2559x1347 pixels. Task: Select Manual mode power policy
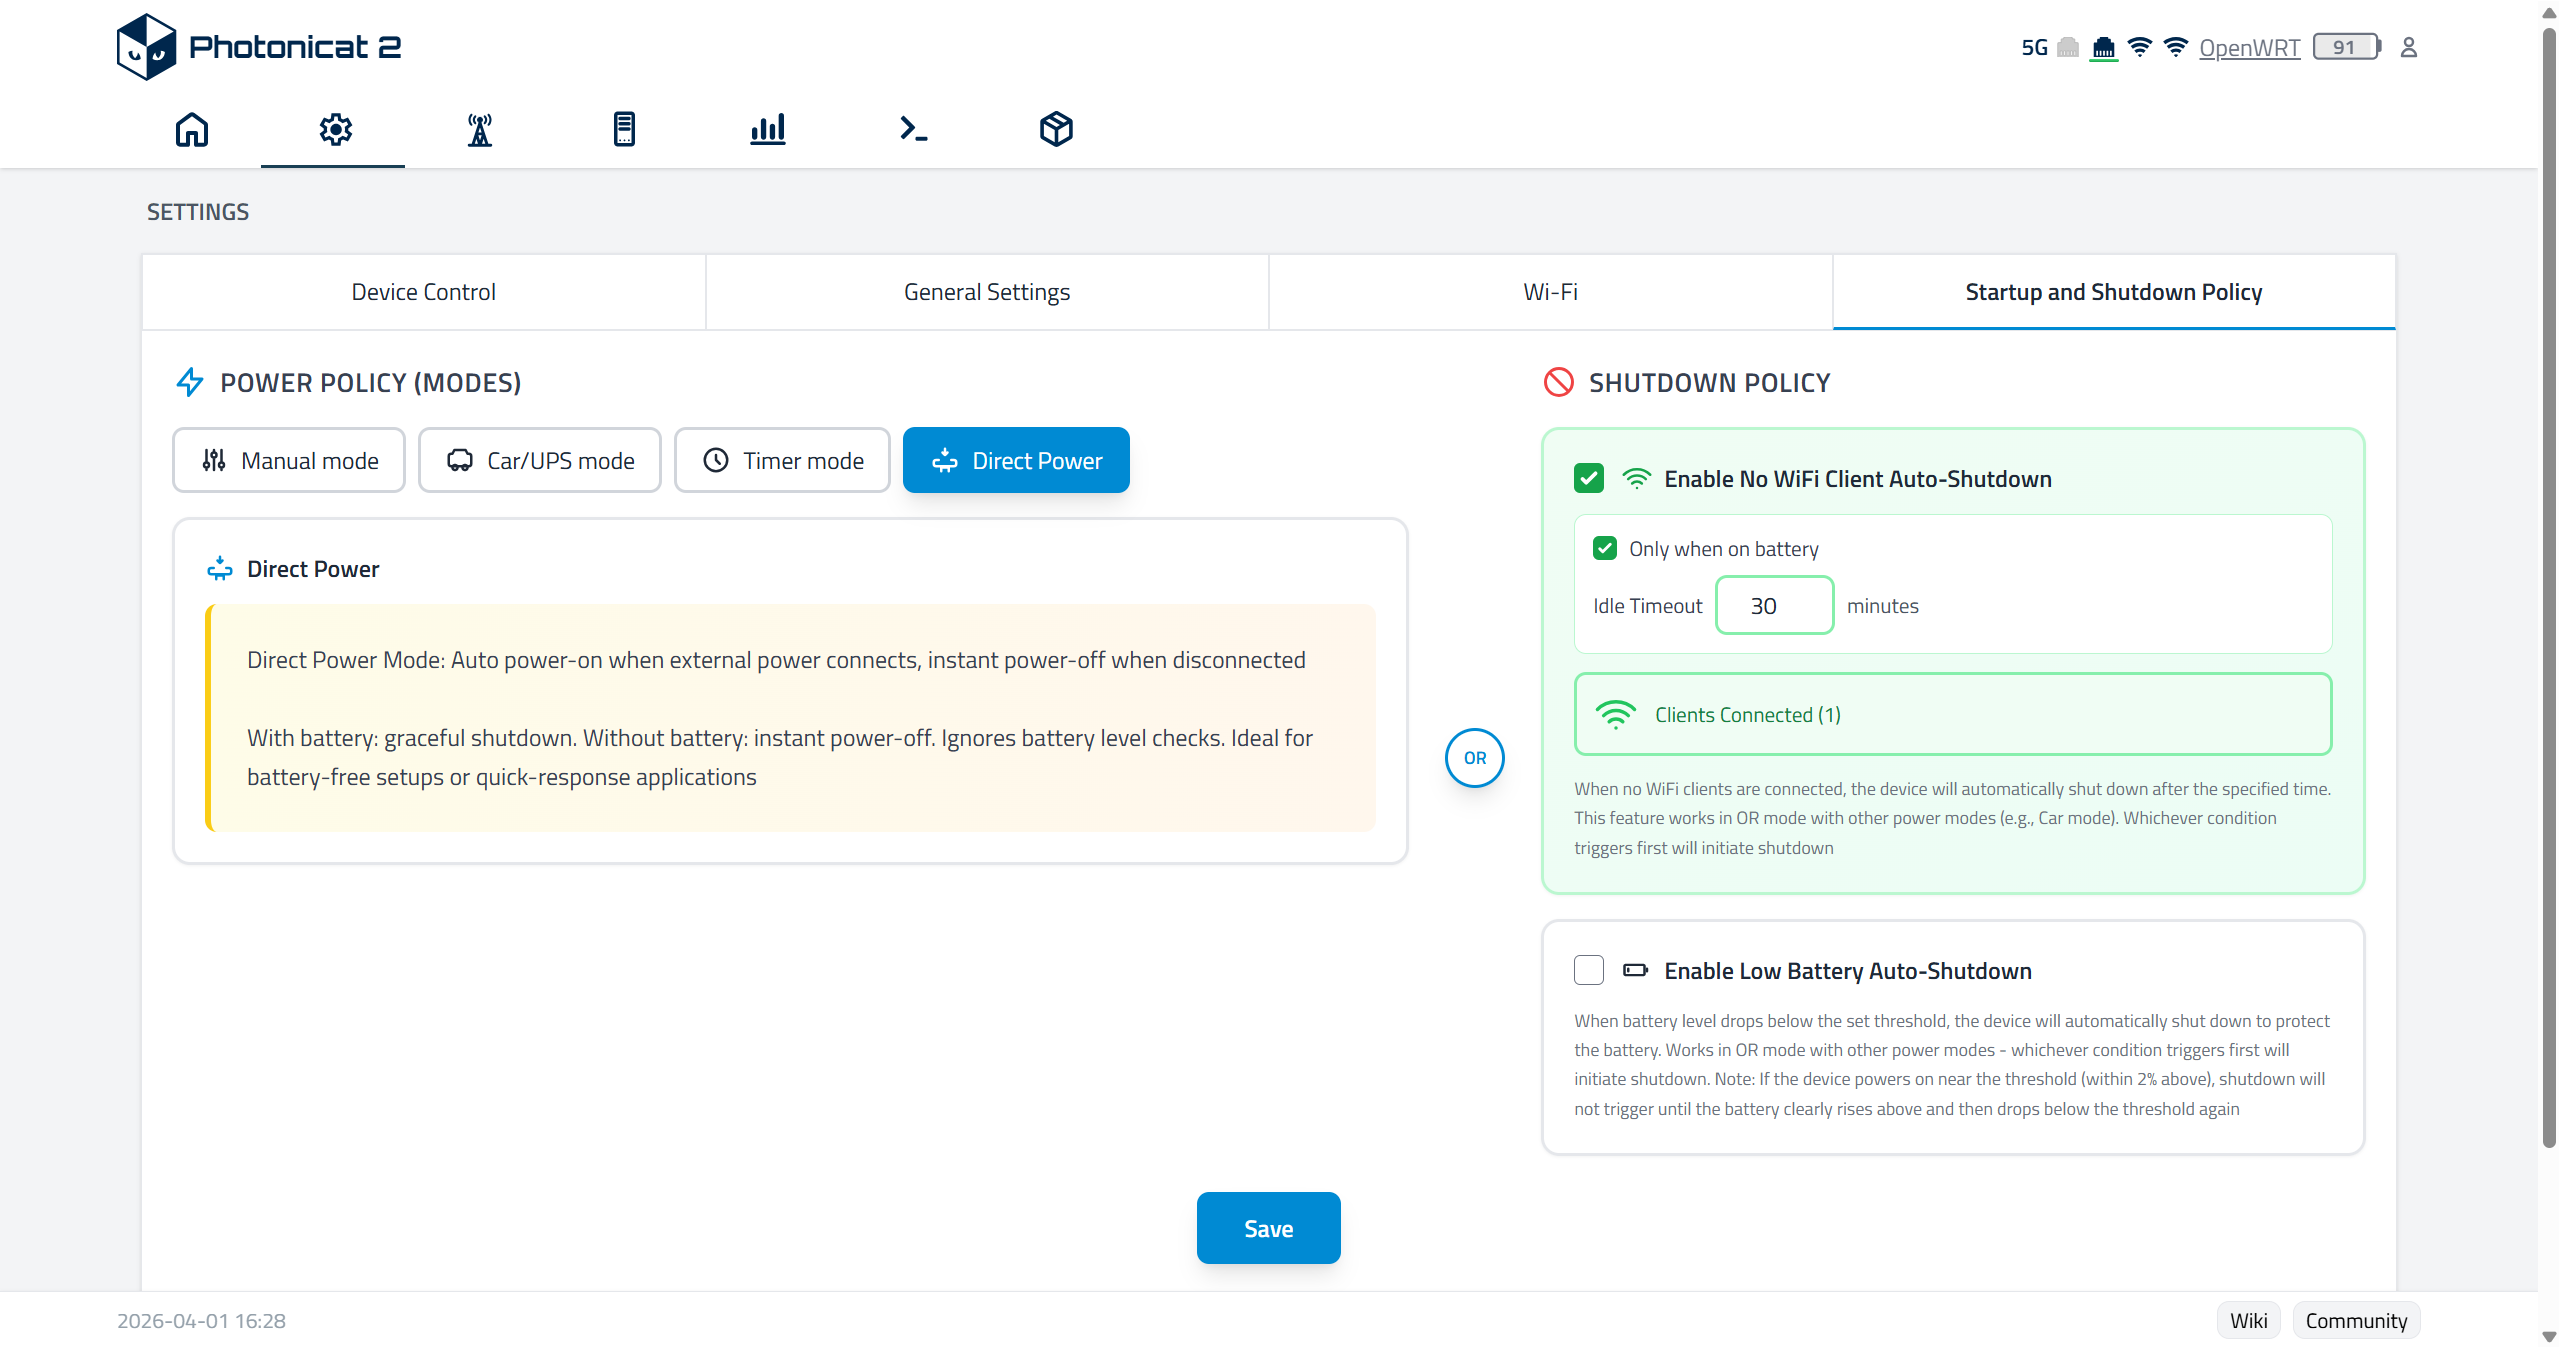(288, 460)
